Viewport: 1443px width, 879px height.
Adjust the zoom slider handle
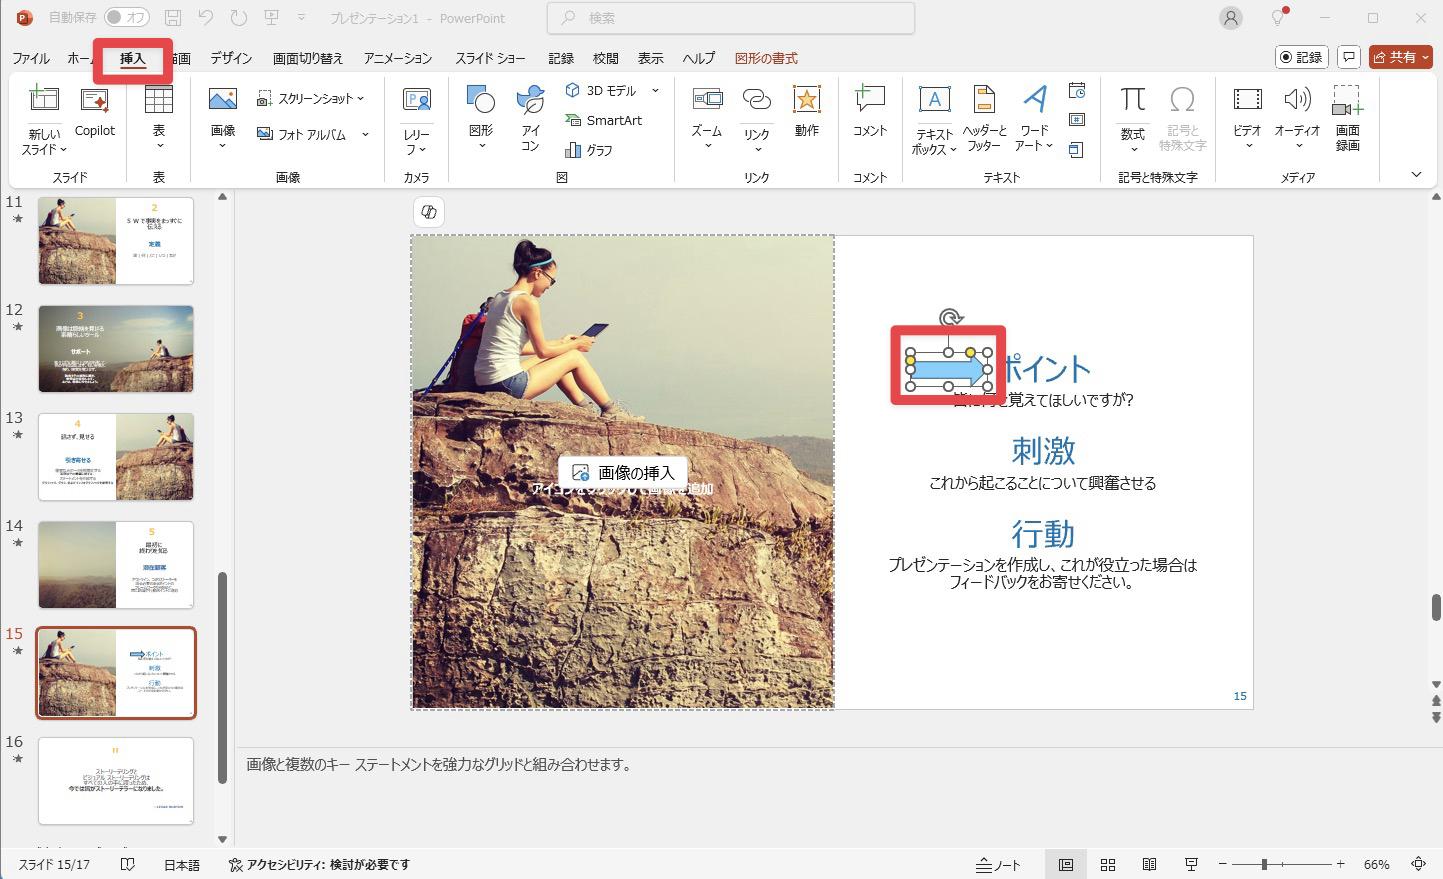click(x=1264, y=864)
